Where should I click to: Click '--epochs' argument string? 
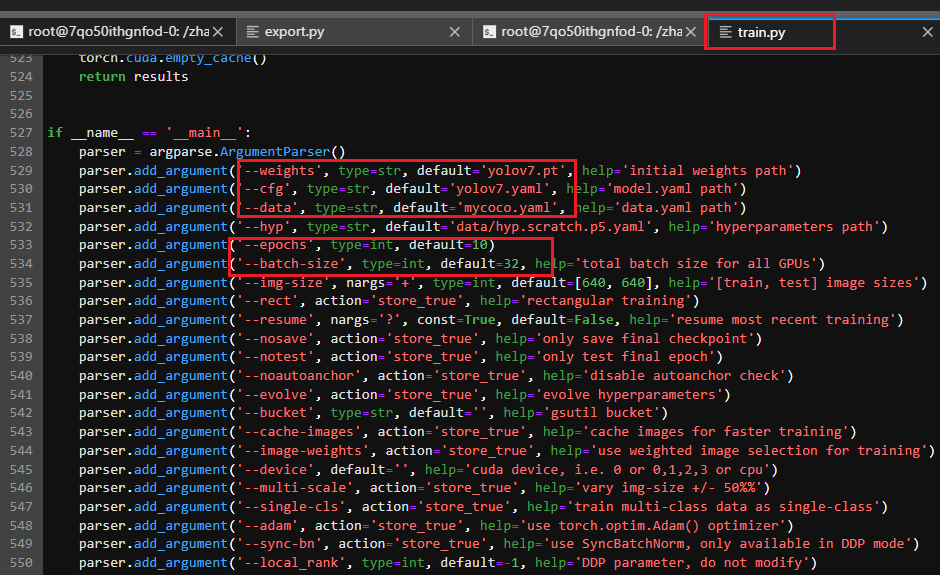pos(276,245)
